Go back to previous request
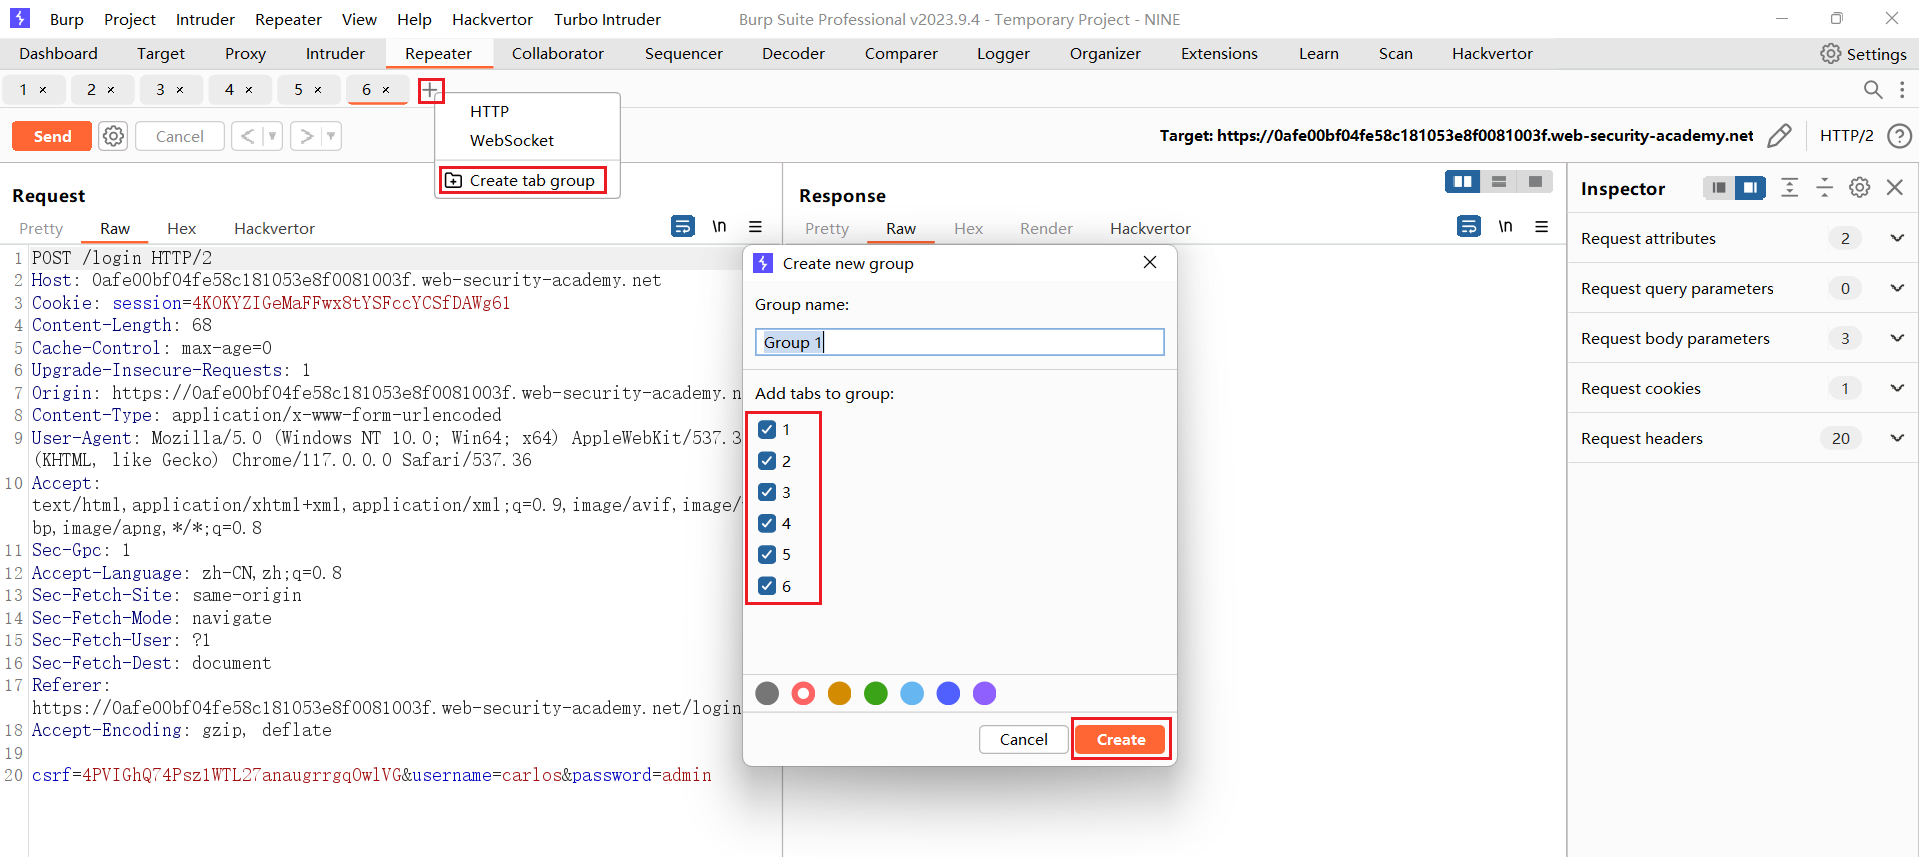This screenshot has height=857, width=1920. coord(247,136)
